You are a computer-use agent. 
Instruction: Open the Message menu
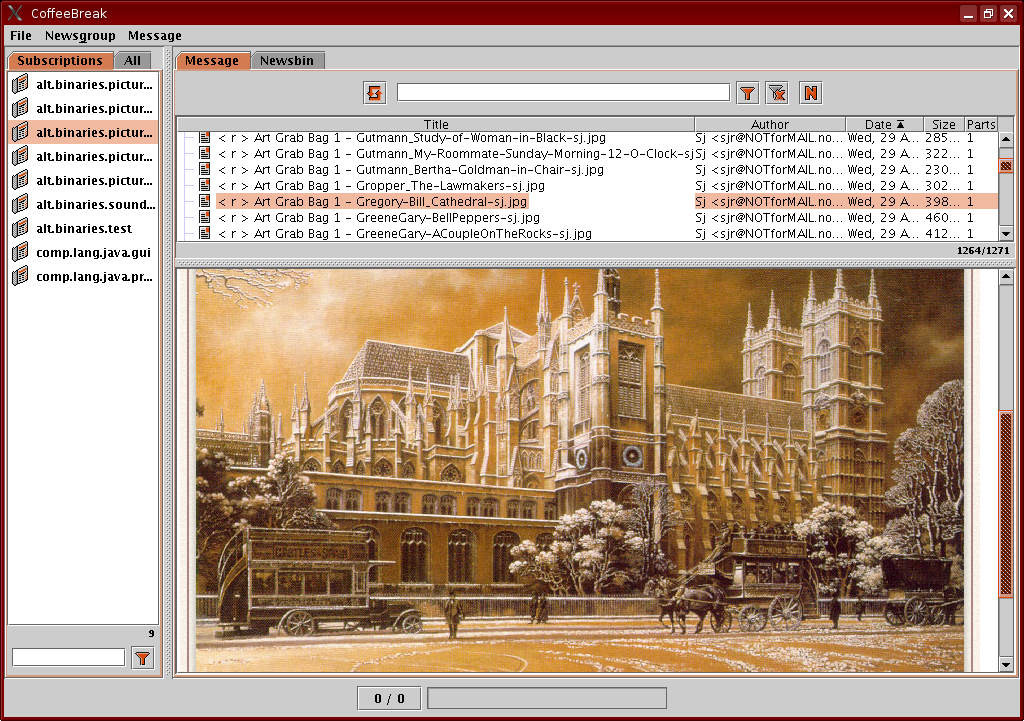(155, 35)
